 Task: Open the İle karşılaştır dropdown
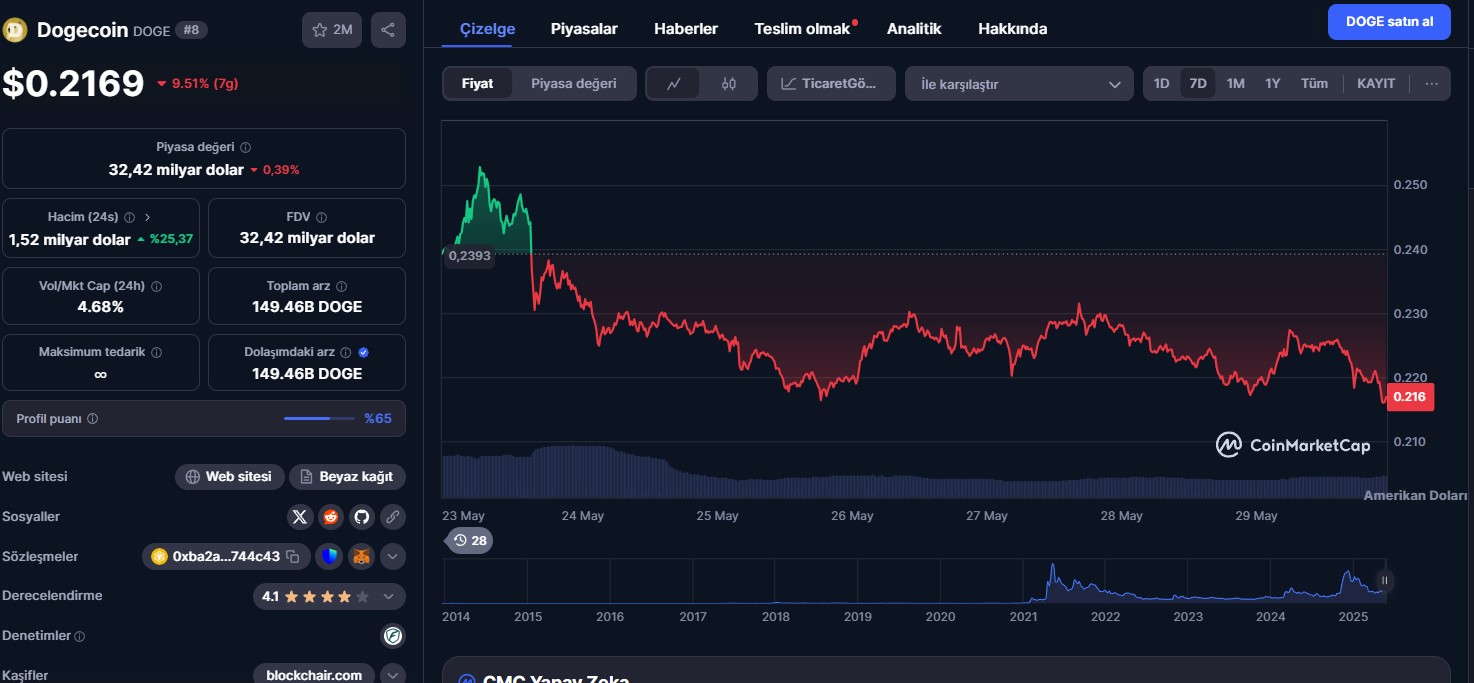1019,84
